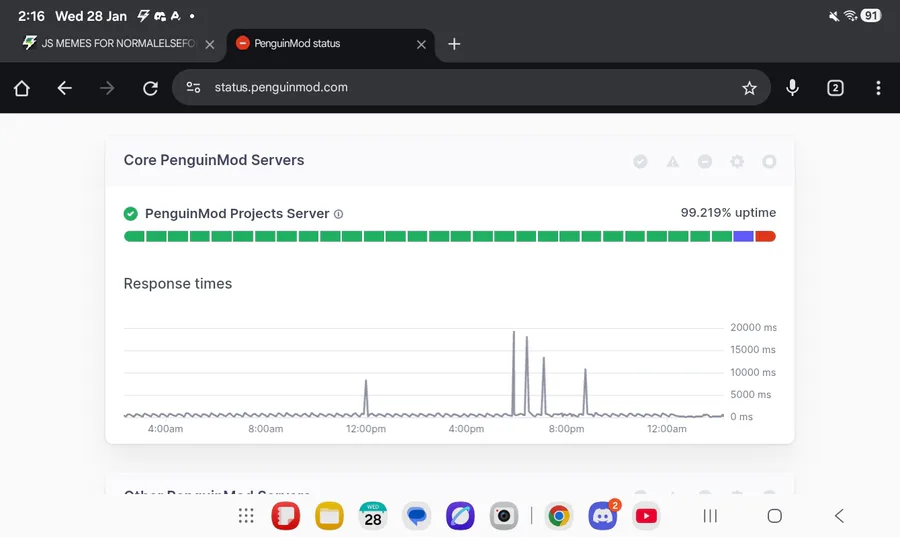This screenshot has height=537, width=900.
Task: Filter by operational checkmark status icon
Action: point(641,162)
